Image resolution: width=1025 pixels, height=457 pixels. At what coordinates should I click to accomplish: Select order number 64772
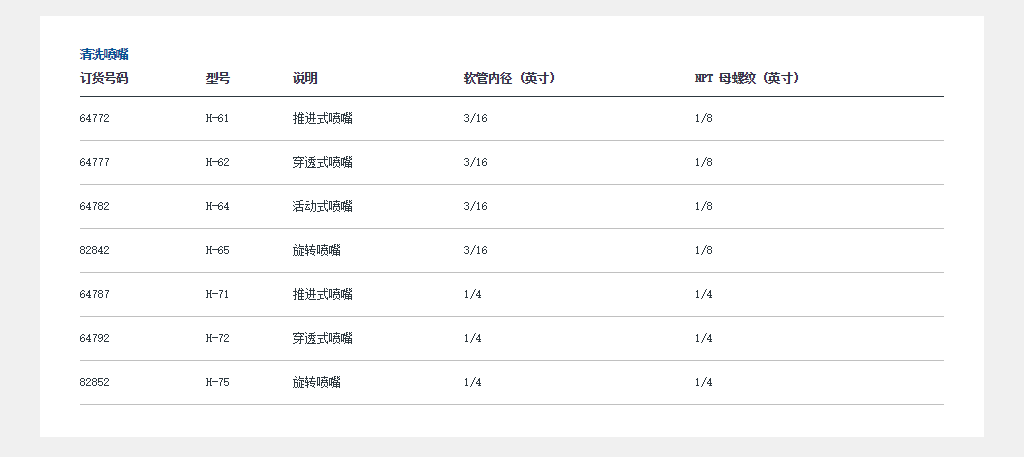click(x=95, y=119)
